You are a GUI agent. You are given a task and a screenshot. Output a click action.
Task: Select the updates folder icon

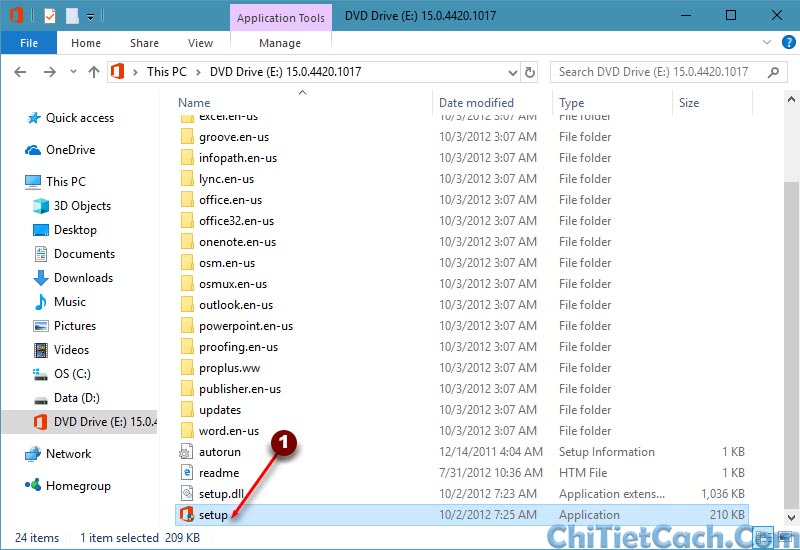click(187, 409)
